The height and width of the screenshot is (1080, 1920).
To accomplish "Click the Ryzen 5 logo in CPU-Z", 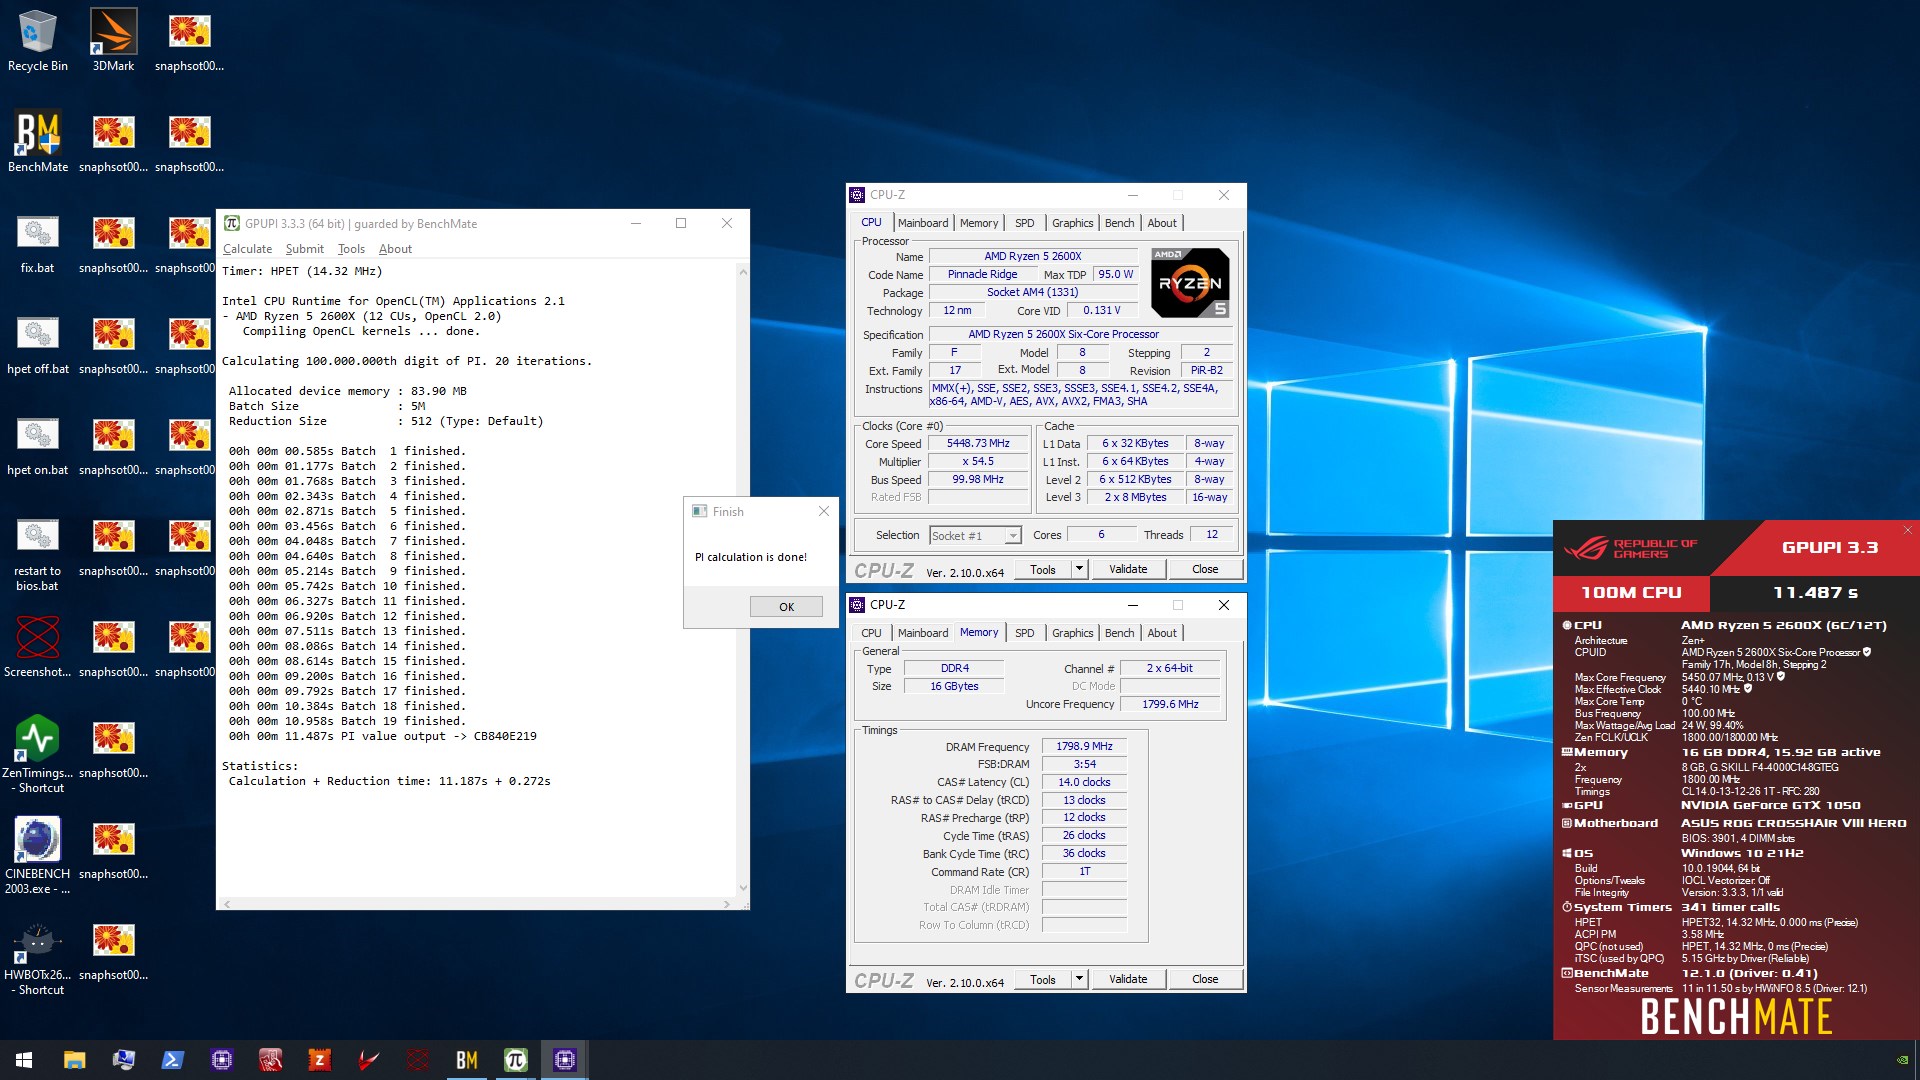I will coord(1190,283).
